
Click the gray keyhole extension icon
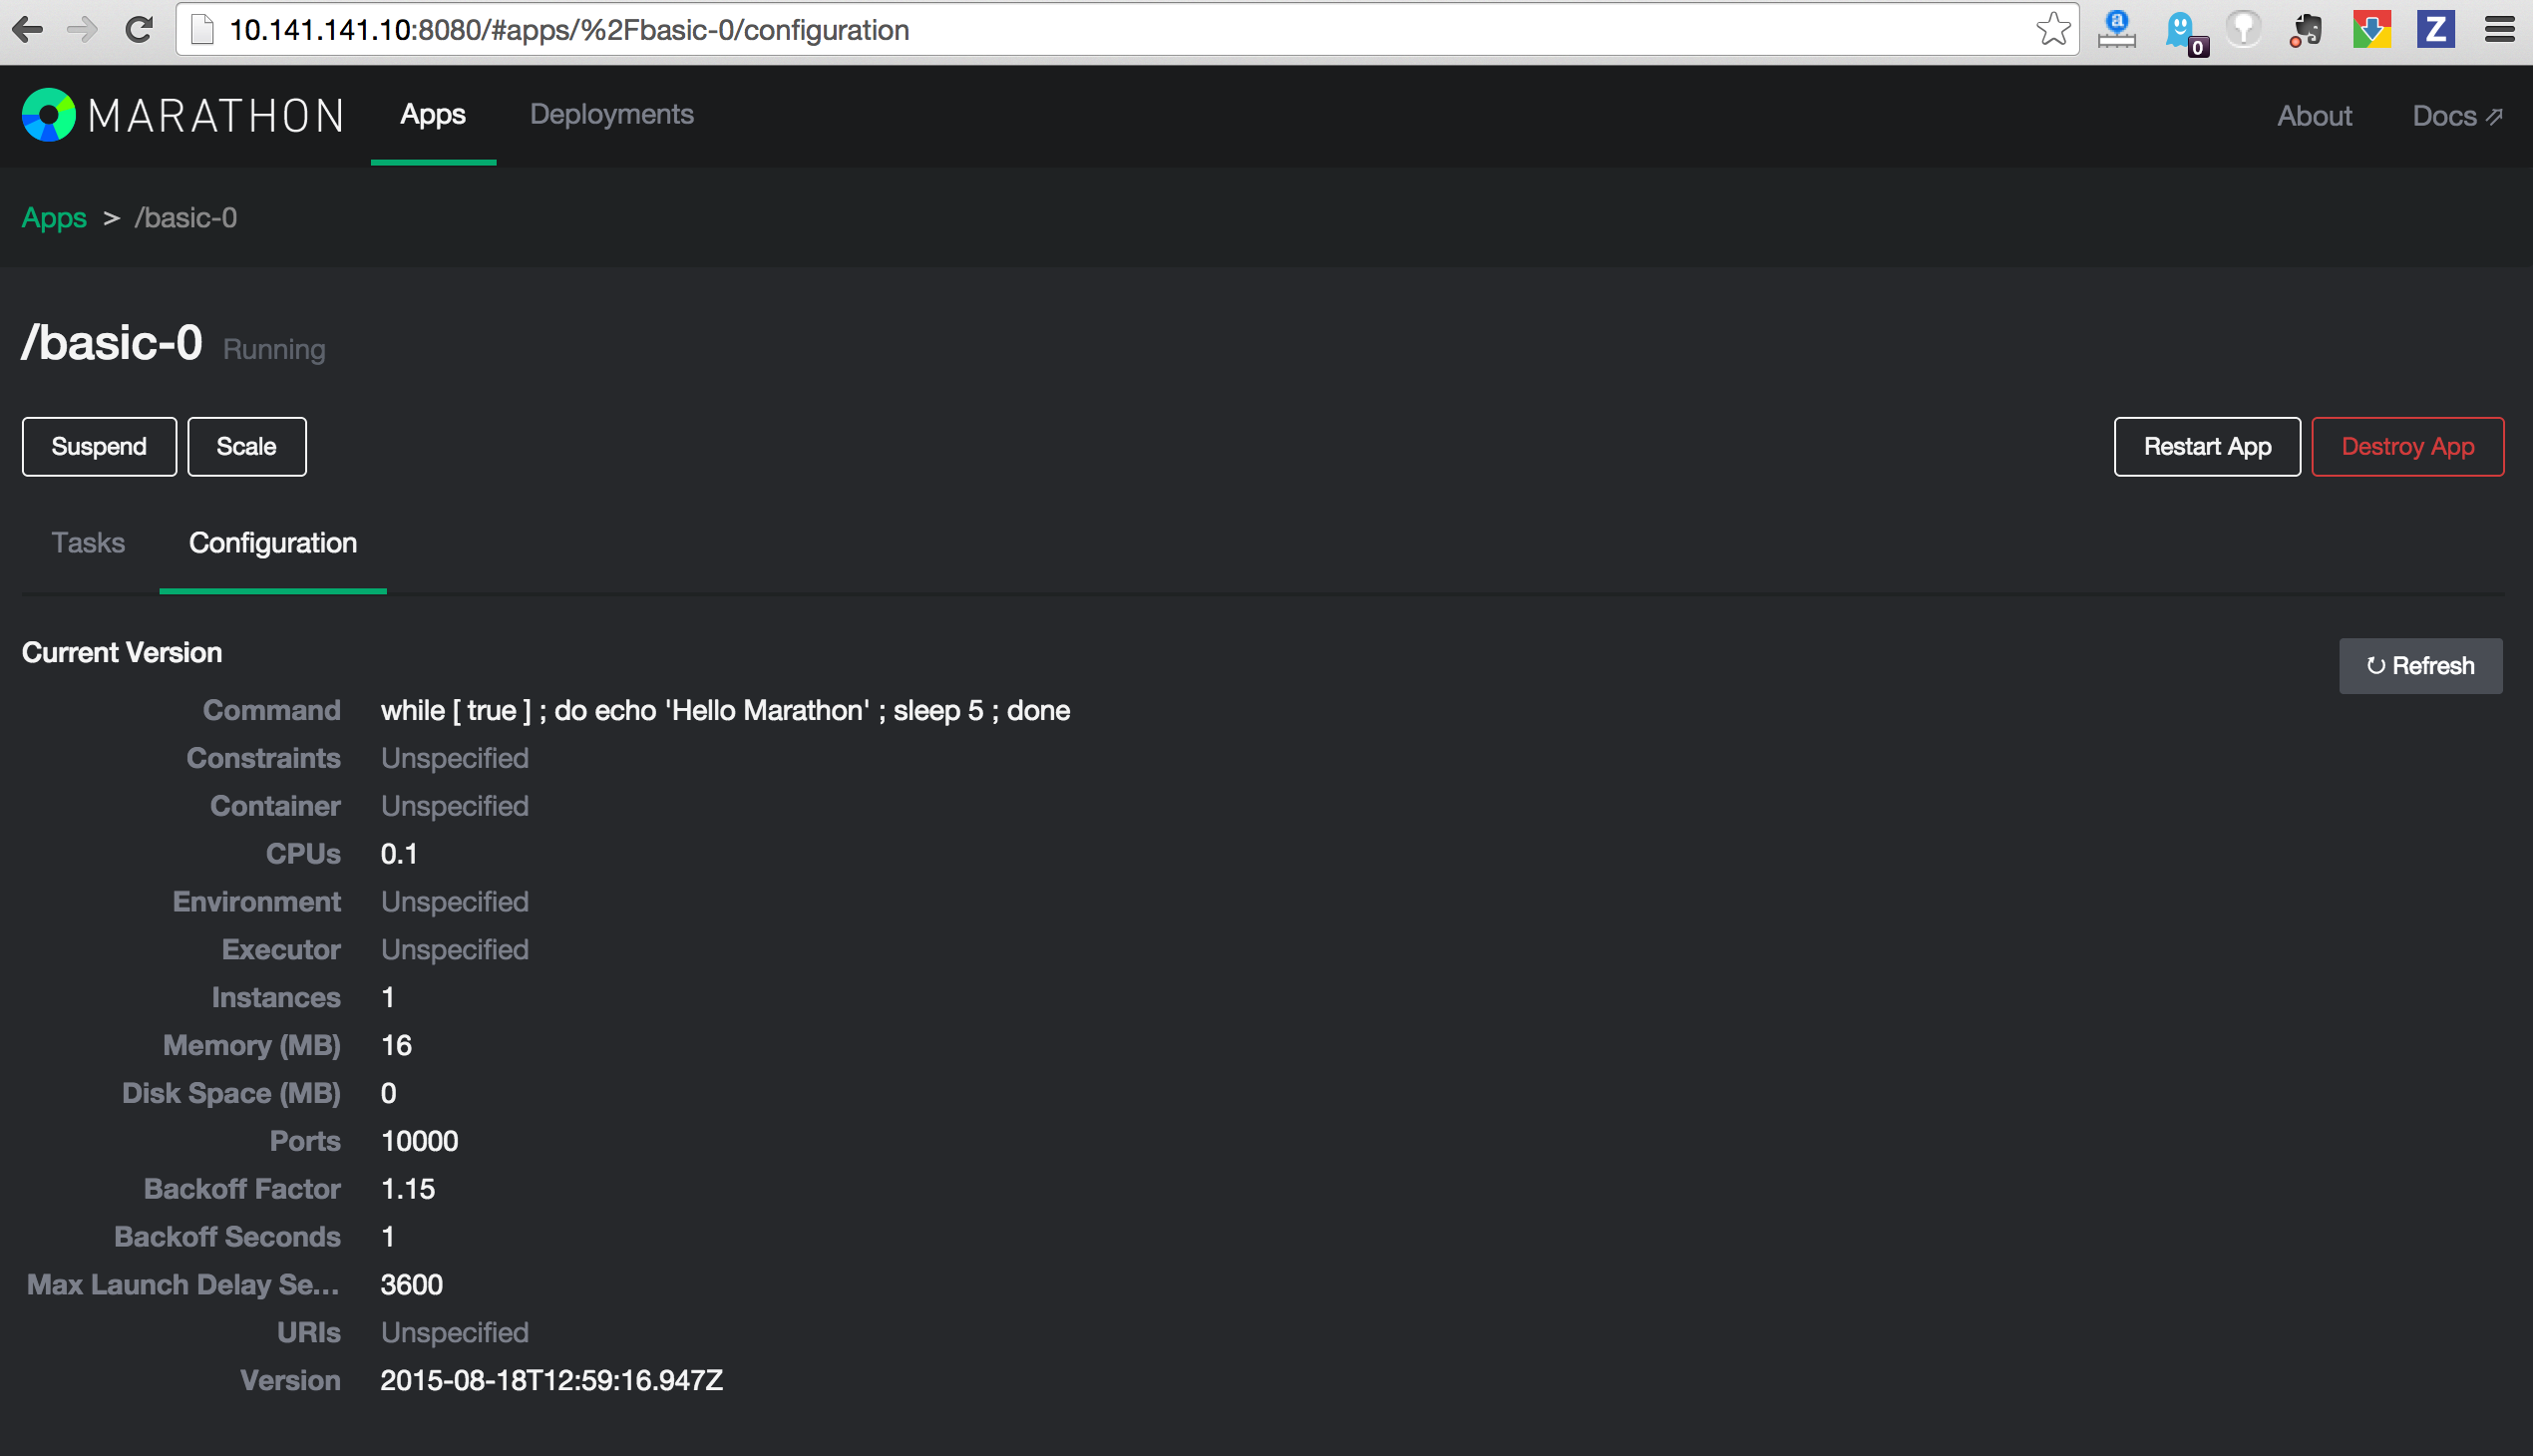click(2244, 29)
